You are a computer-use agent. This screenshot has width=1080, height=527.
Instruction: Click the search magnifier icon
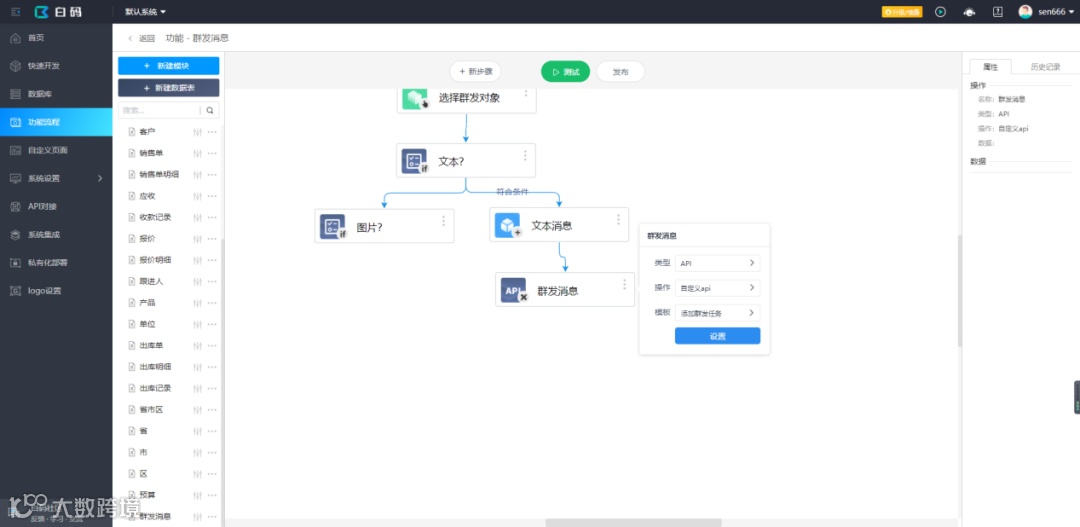click(x=210, y=110)
